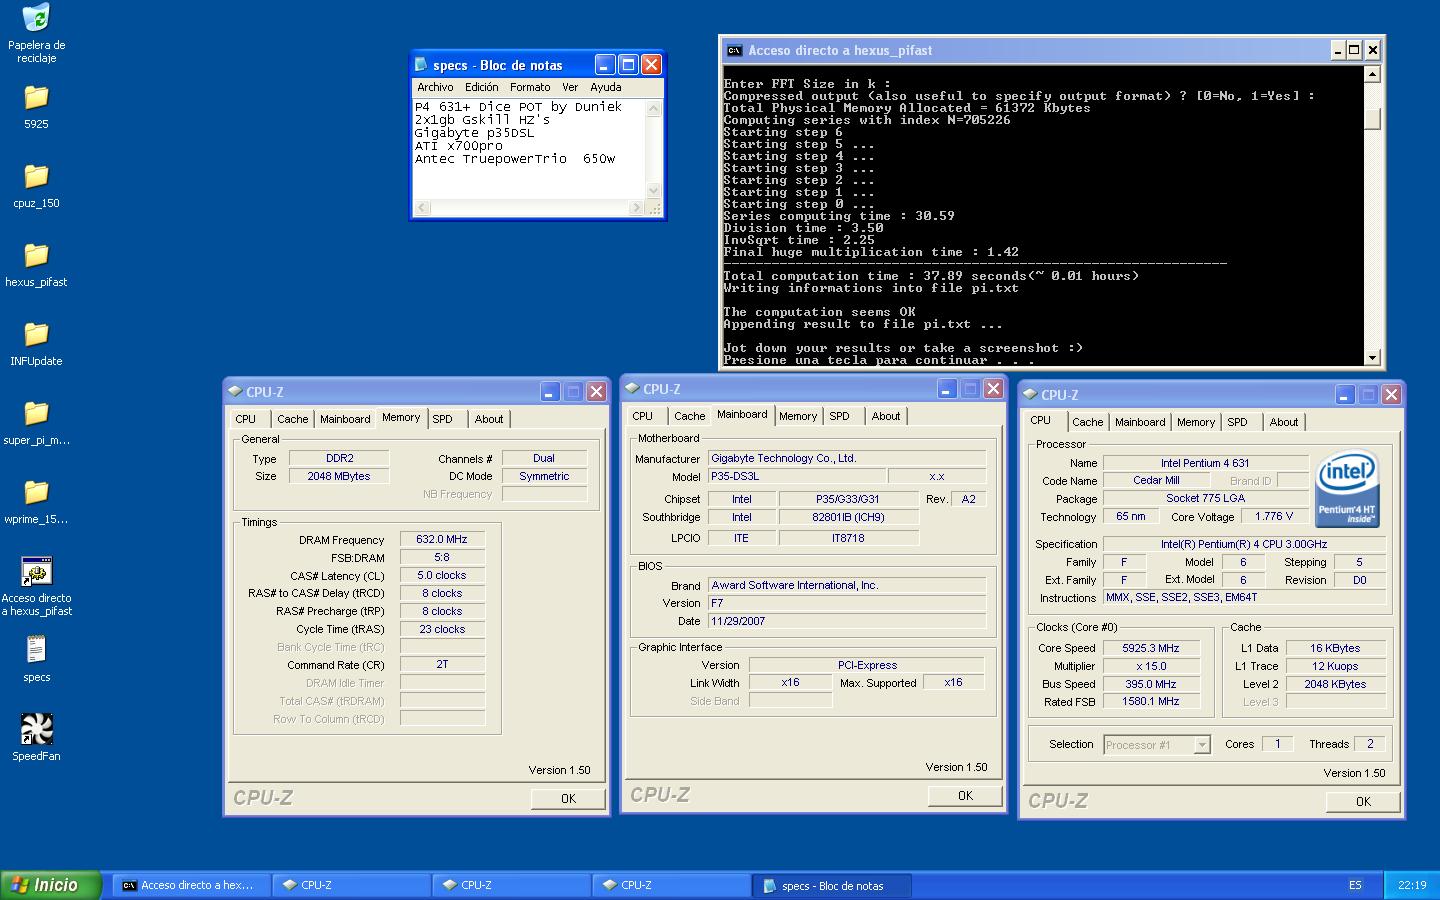Click Notepad vertical scrollbar up arrow

coord(654,108)
